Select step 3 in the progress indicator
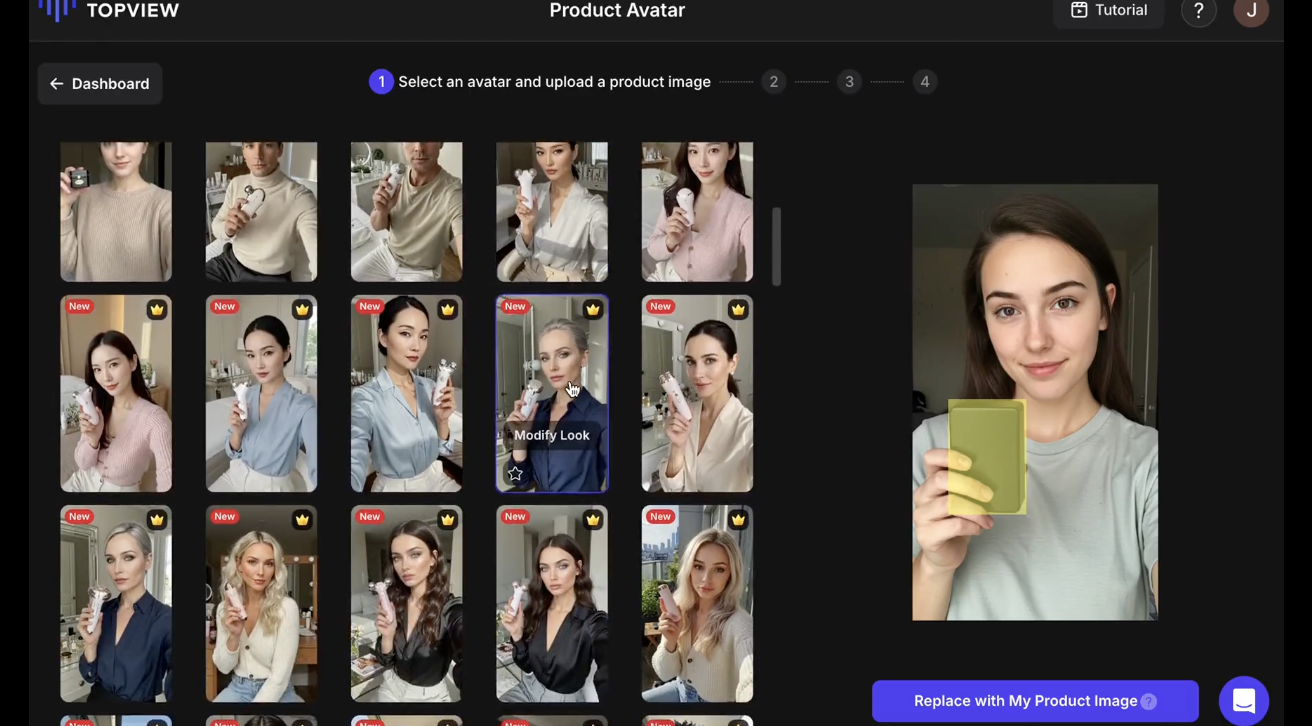The width and height of the screenshot is (1312, 726). [x=849, y=82]
